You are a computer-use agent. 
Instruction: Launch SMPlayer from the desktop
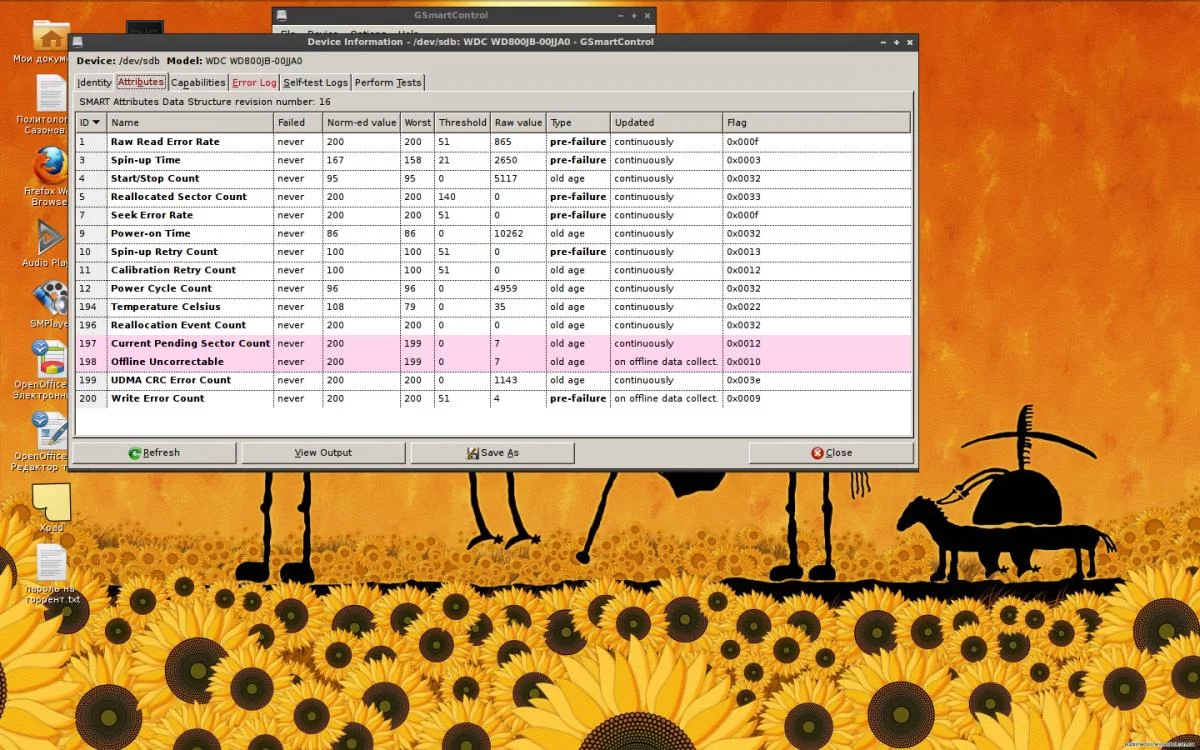coord(50,298)
